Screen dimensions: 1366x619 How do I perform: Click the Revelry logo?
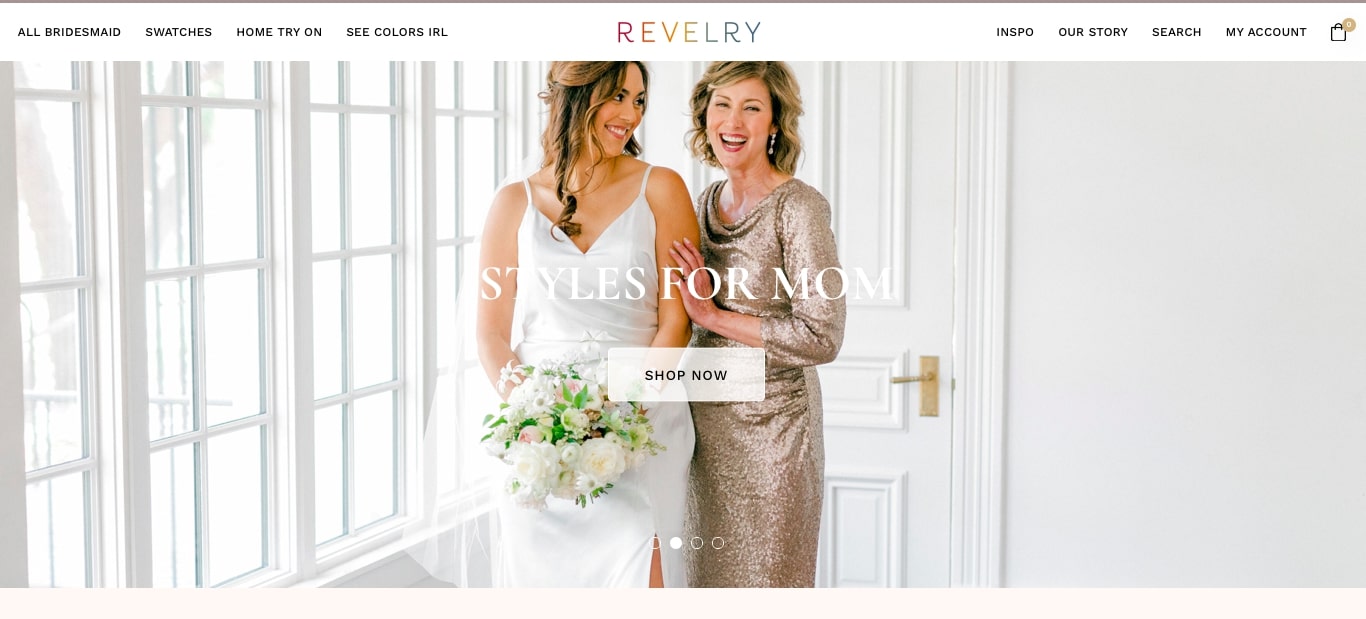tap(689, 32)
